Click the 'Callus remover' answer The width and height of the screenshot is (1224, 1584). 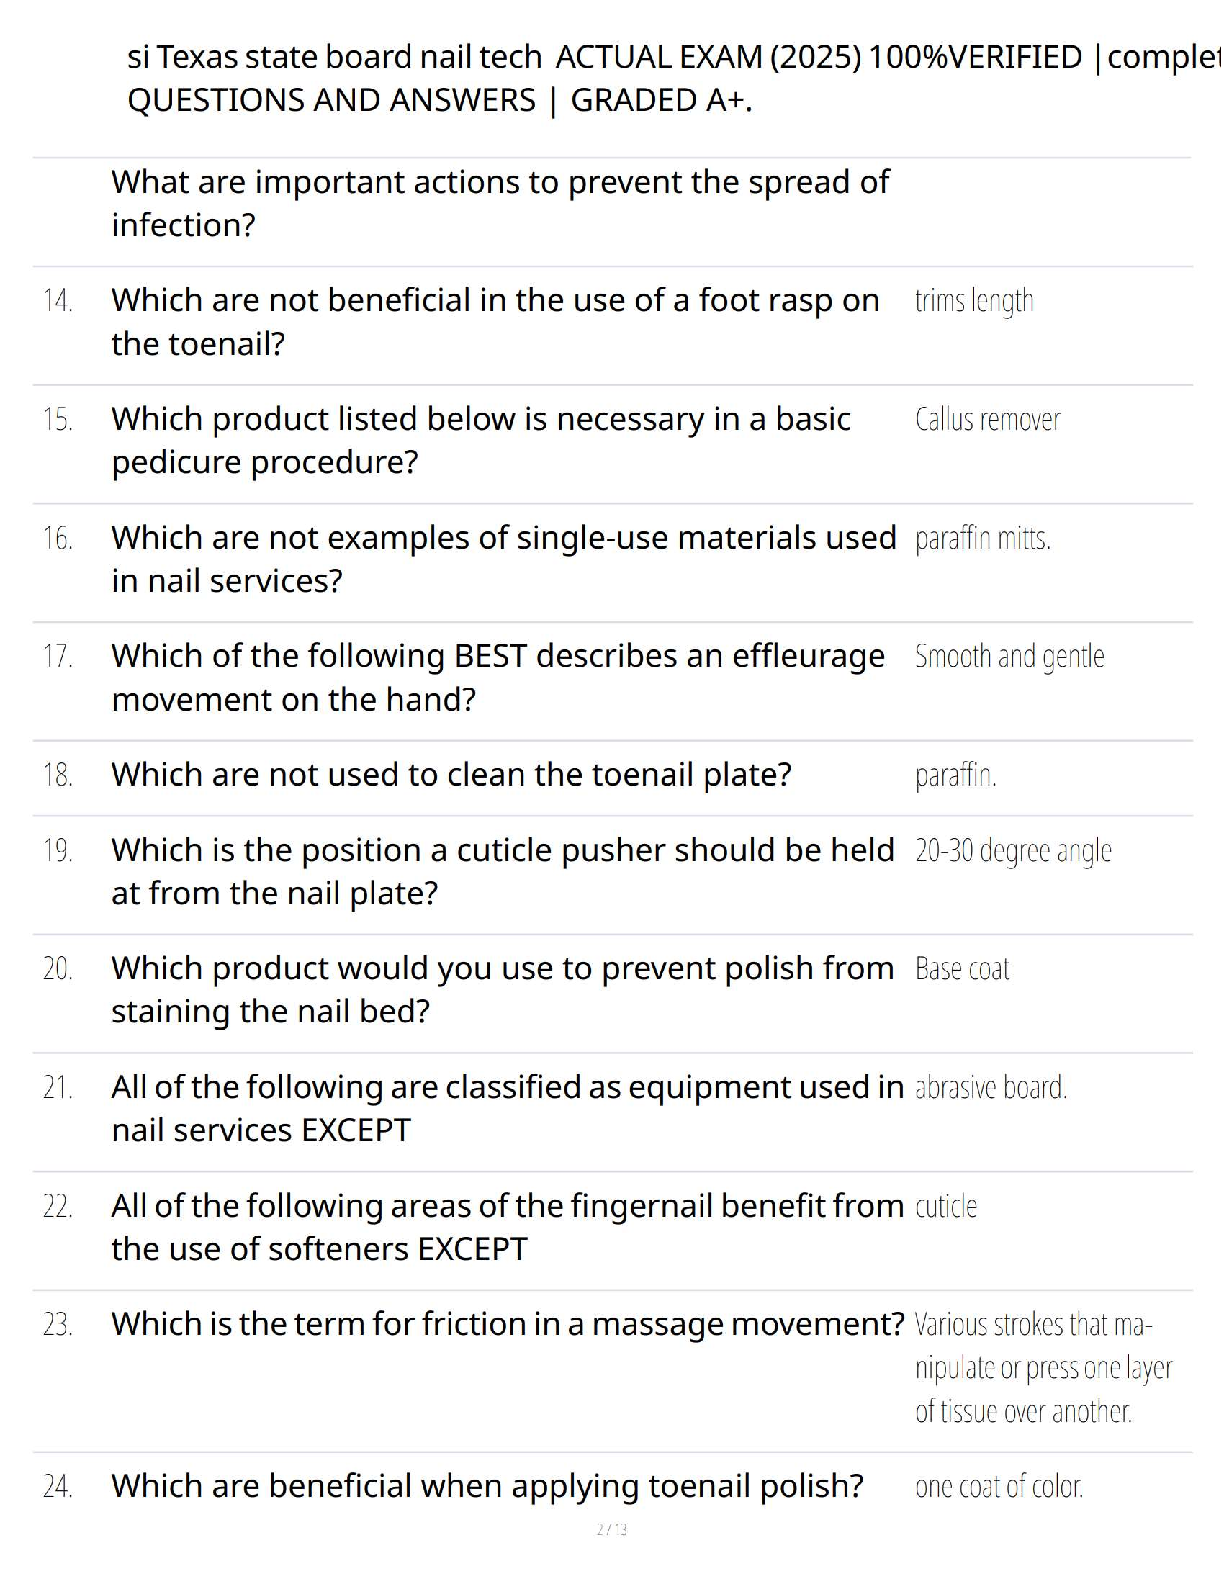(987, 419)
